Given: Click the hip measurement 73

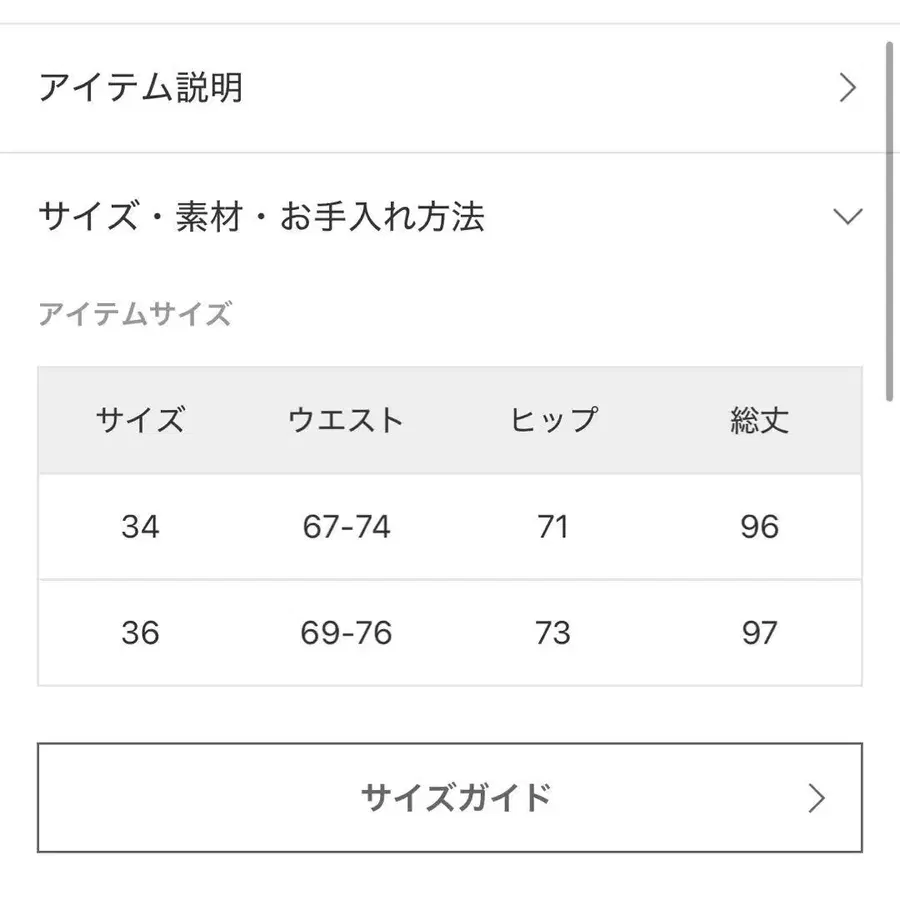Looking at the screenshot, I should click(554, 633).
